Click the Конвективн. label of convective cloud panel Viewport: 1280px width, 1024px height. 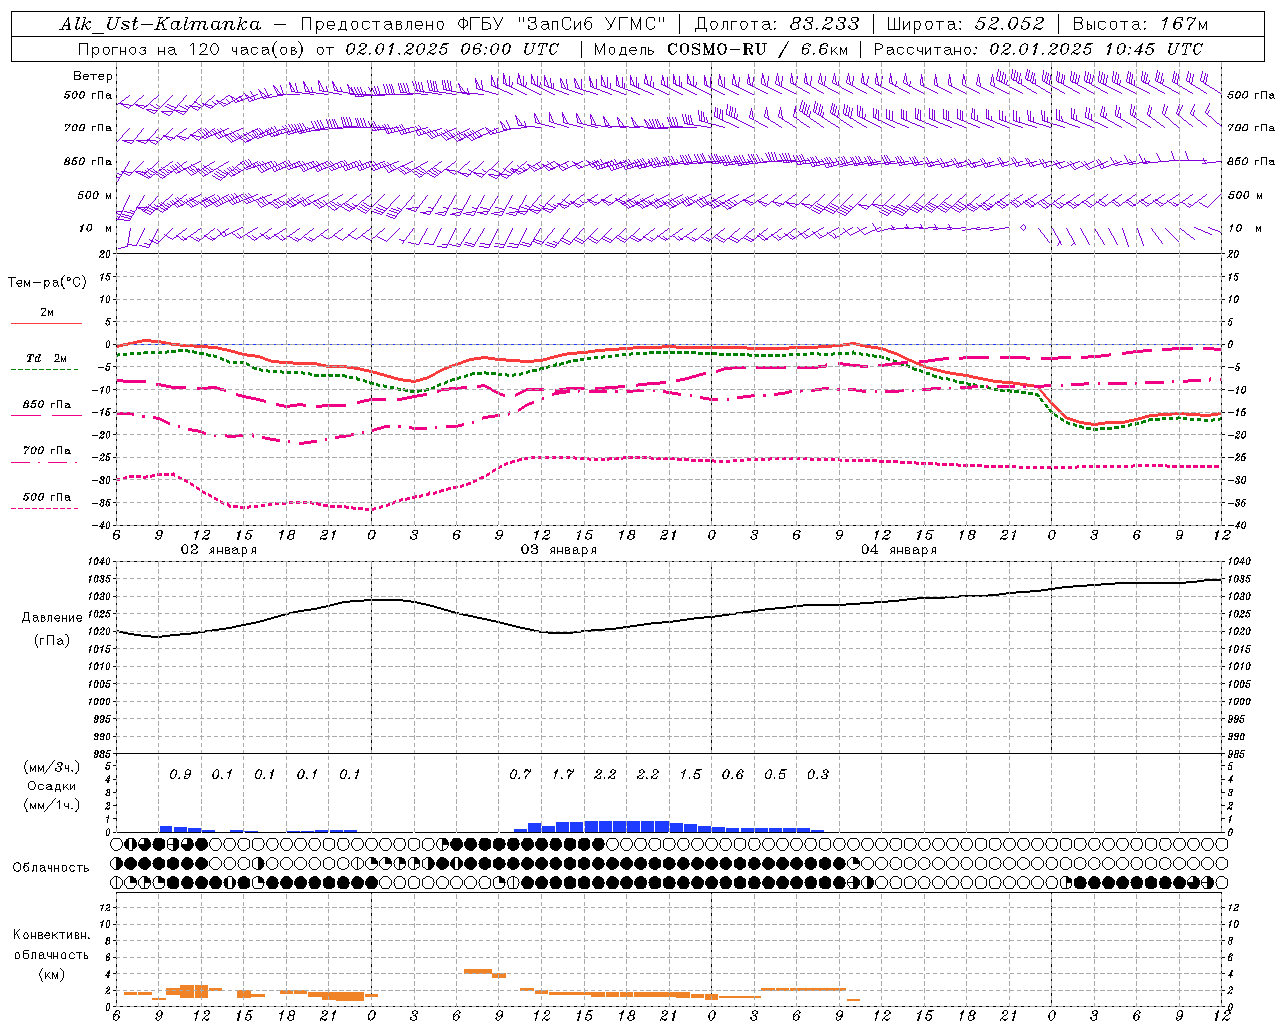pos(51,934)
